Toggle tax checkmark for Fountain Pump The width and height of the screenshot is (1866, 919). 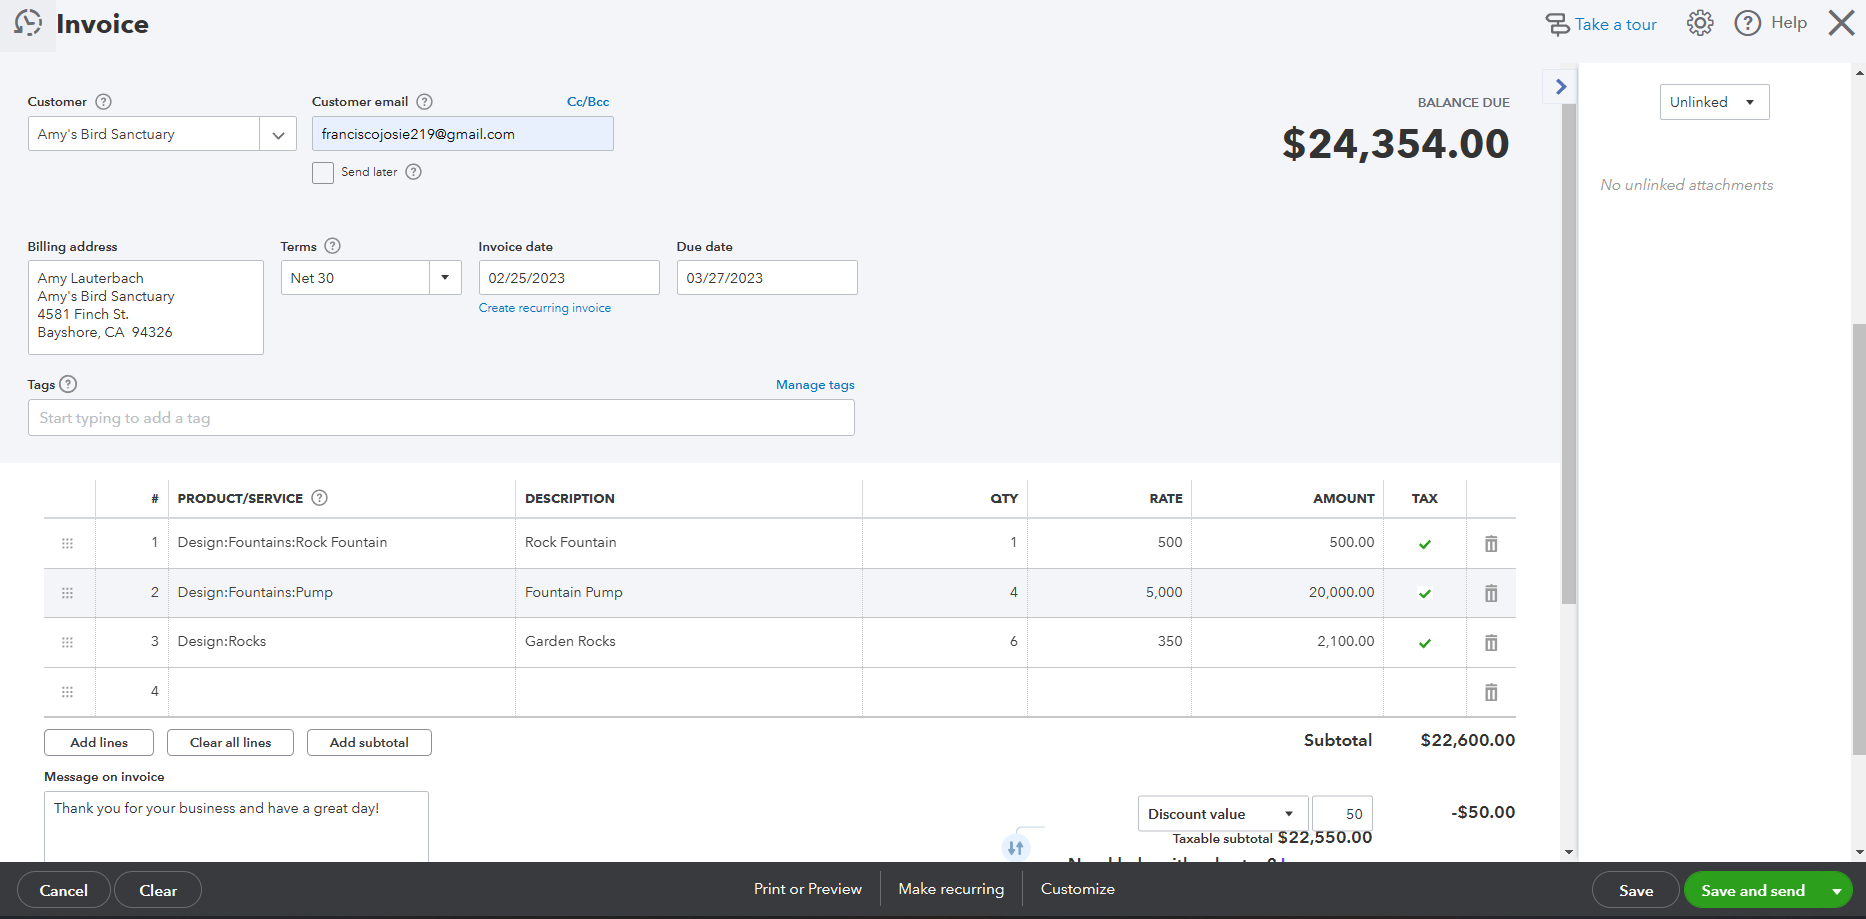coord(1425,594)
